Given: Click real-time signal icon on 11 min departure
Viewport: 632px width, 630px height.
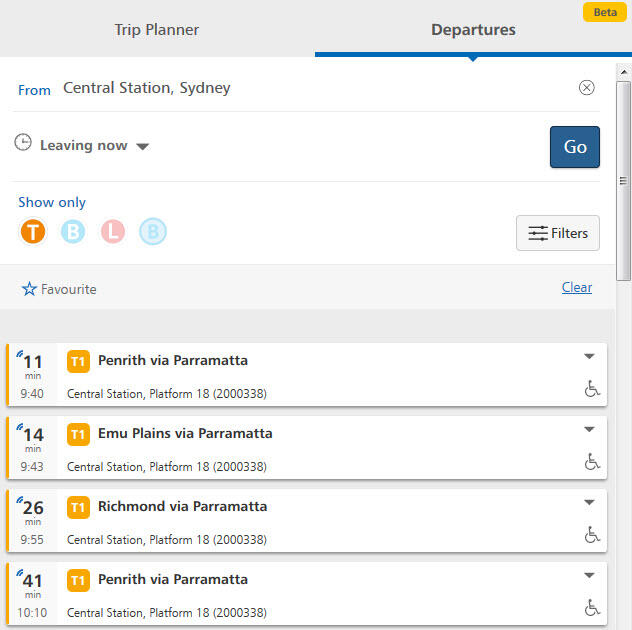Looking at the screenshot, I should [x=19, y=354].
